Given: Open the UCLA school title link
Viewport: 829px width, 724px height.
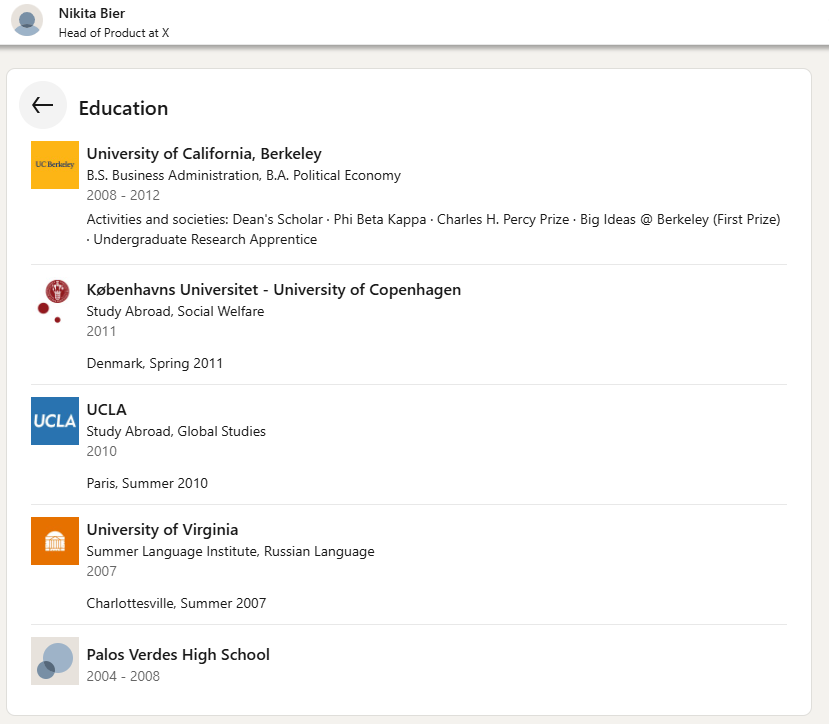Looking at the screenshot, I should pyautogui.click(x=107, y=410).
